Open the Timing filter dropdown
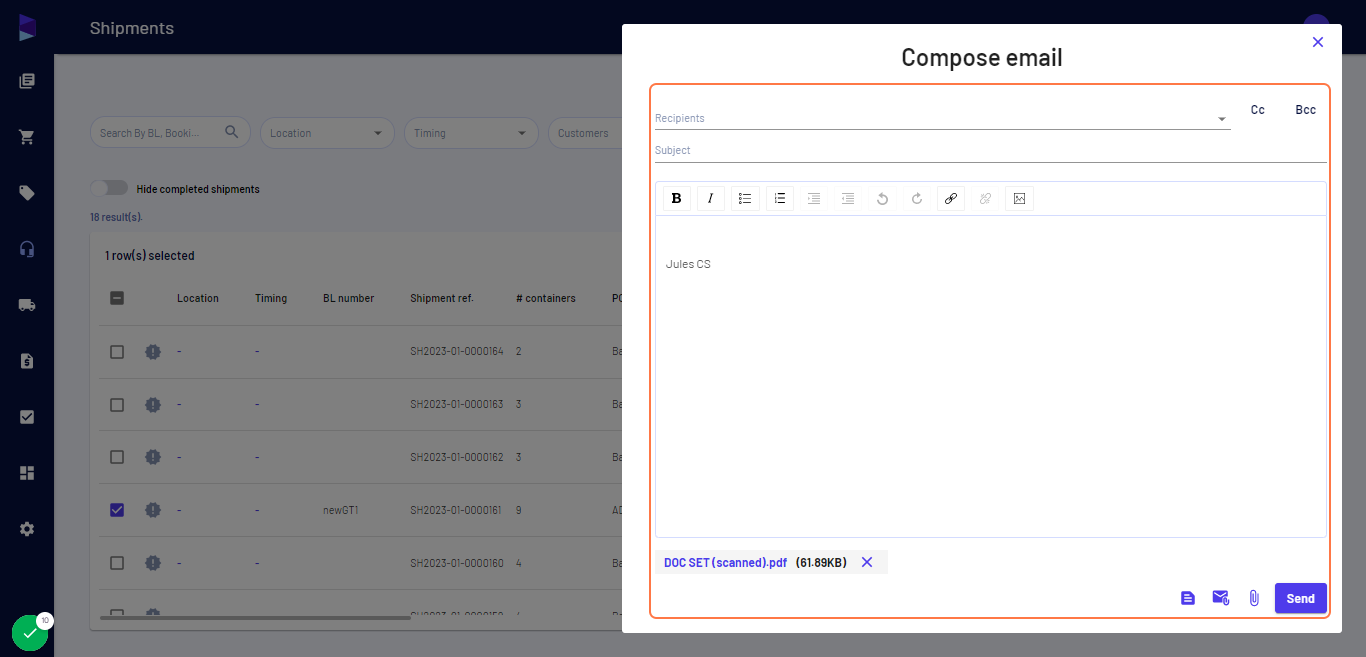 click(472, 133)
